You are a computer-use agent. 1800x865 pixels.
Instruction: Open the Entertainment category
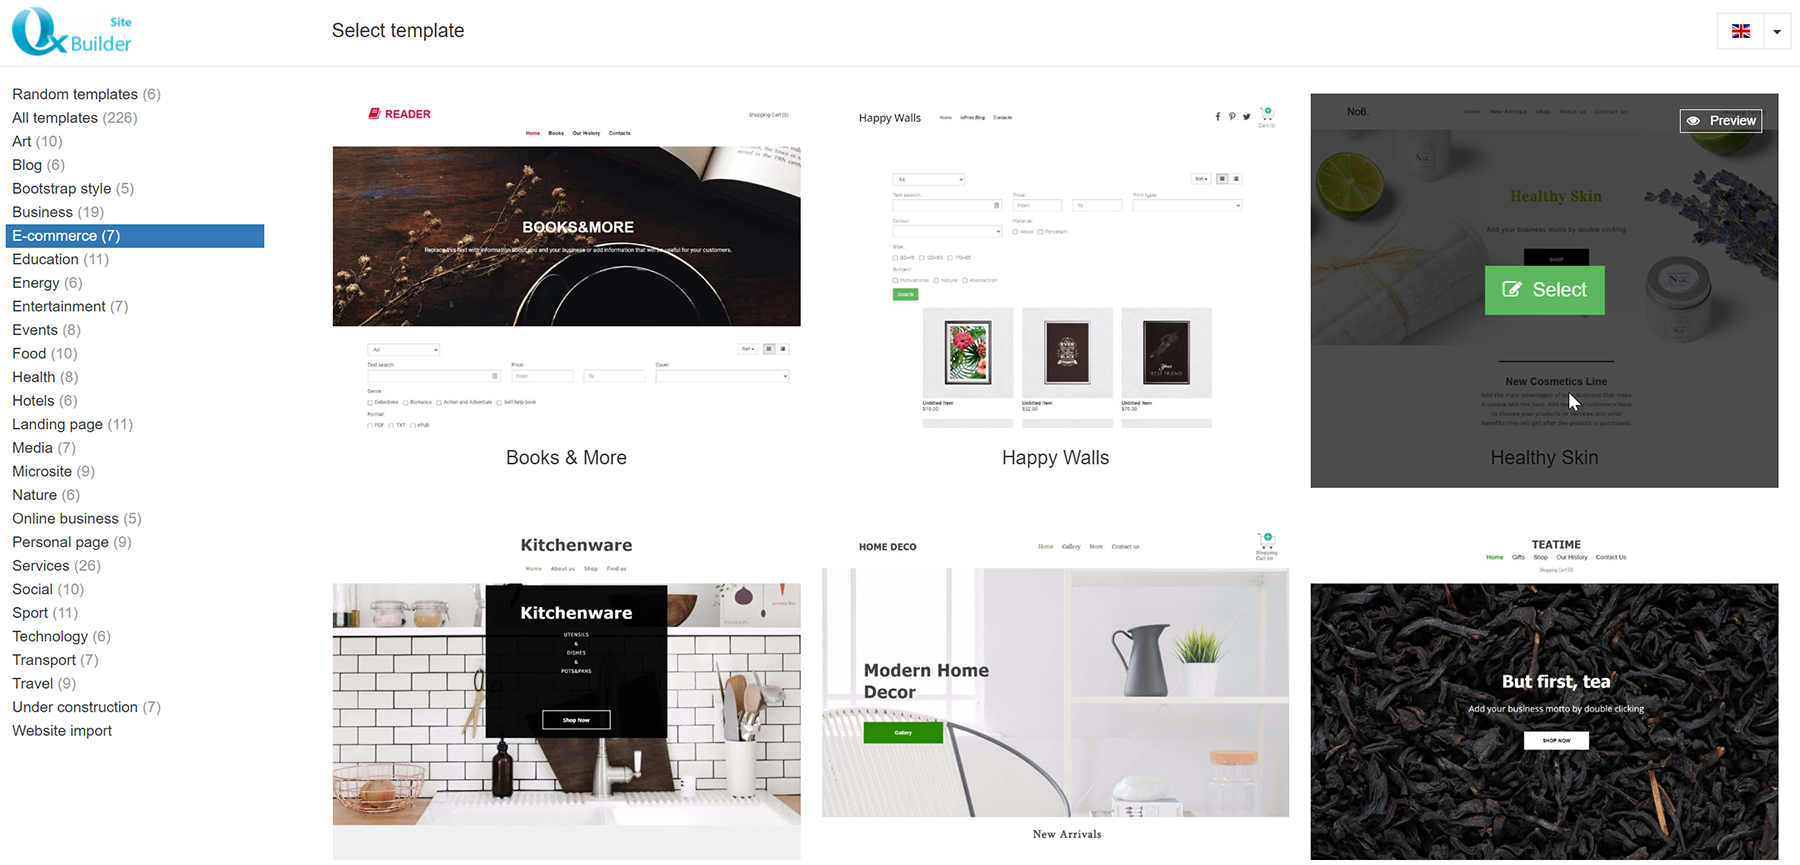(x=70, y=307)
